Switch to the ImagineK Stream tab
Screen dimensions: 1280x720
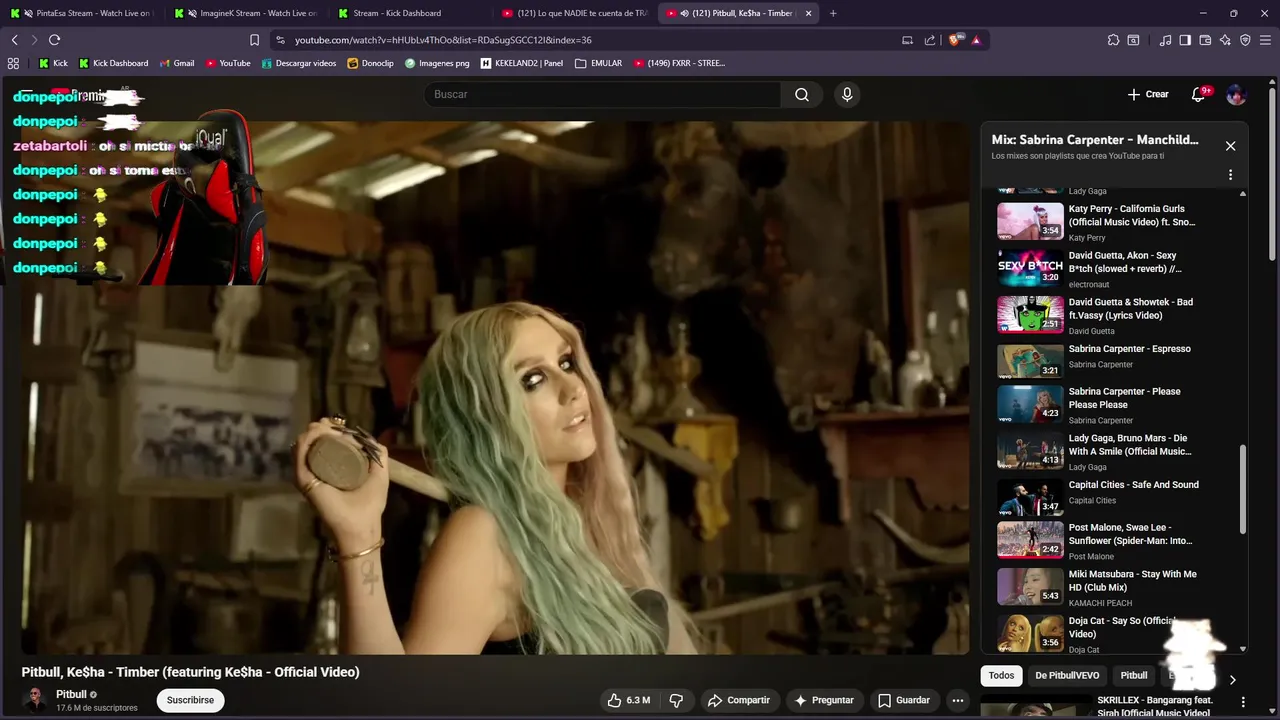246,13
